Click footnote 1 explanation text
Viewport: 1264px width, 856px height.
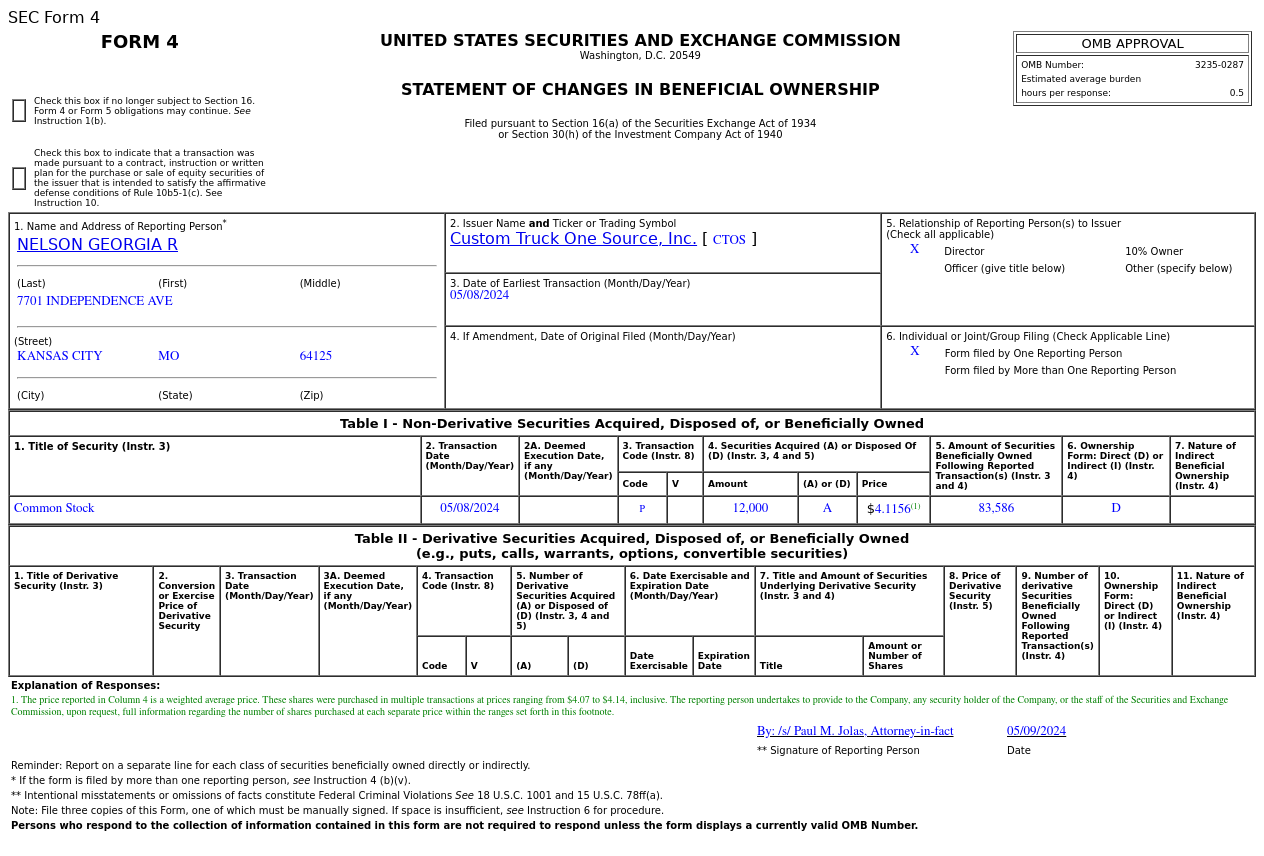tap(619, 706)
